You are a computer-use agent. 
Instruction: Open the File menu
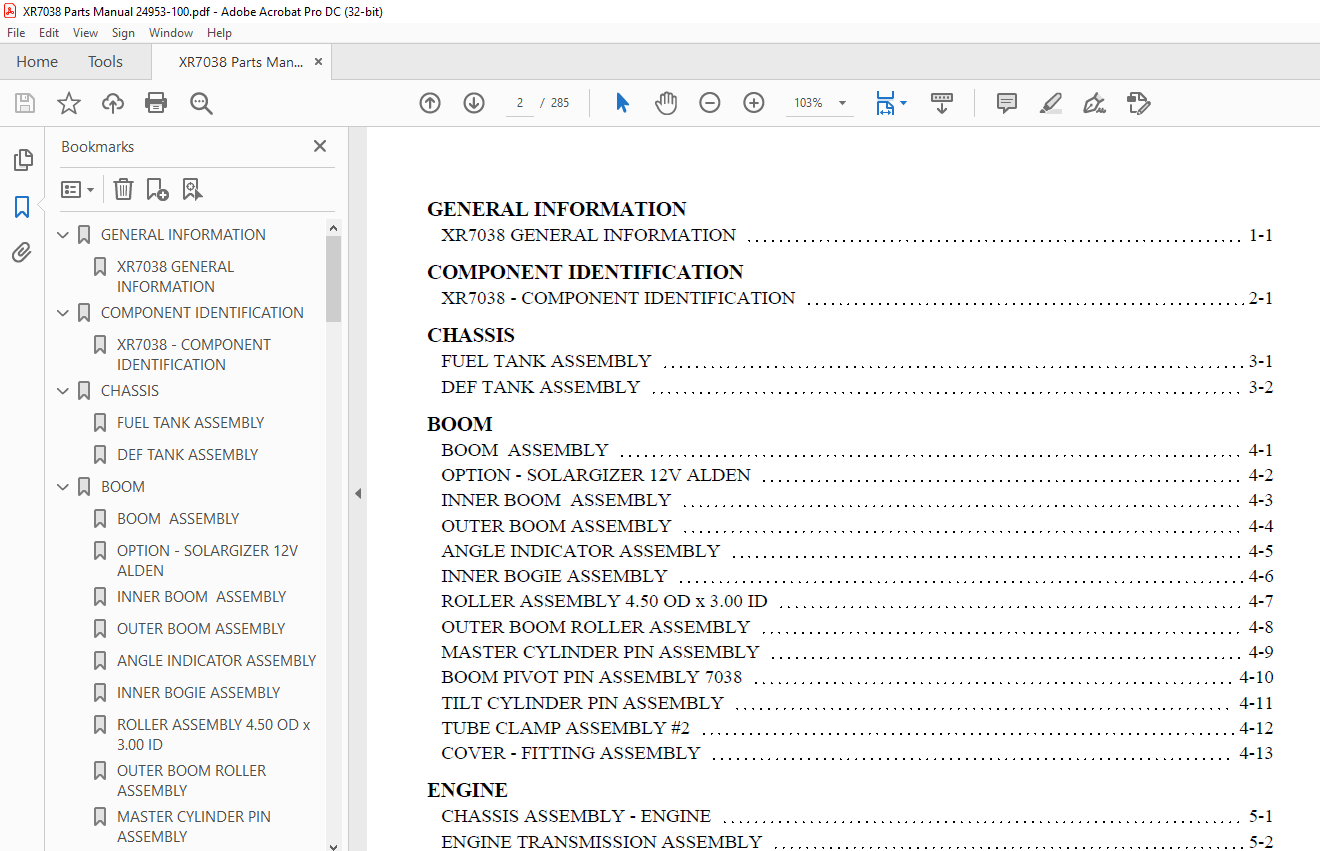pyautogui.click(x=16, y=33)
